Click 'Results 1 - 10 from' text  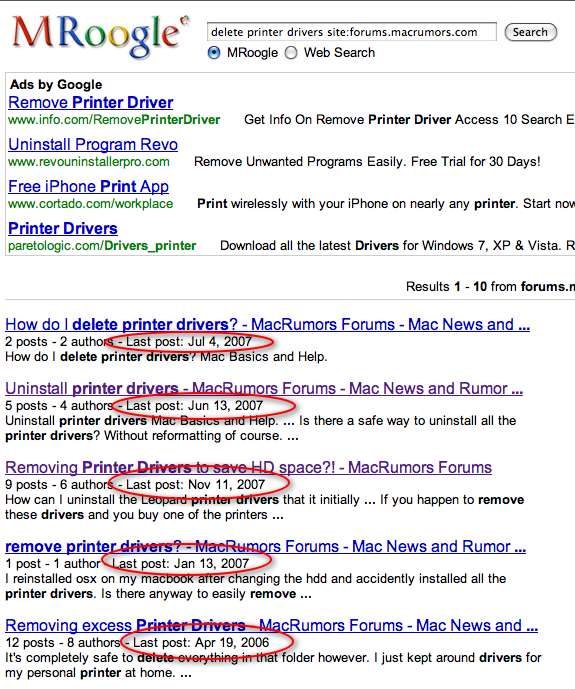pos(461,286)
